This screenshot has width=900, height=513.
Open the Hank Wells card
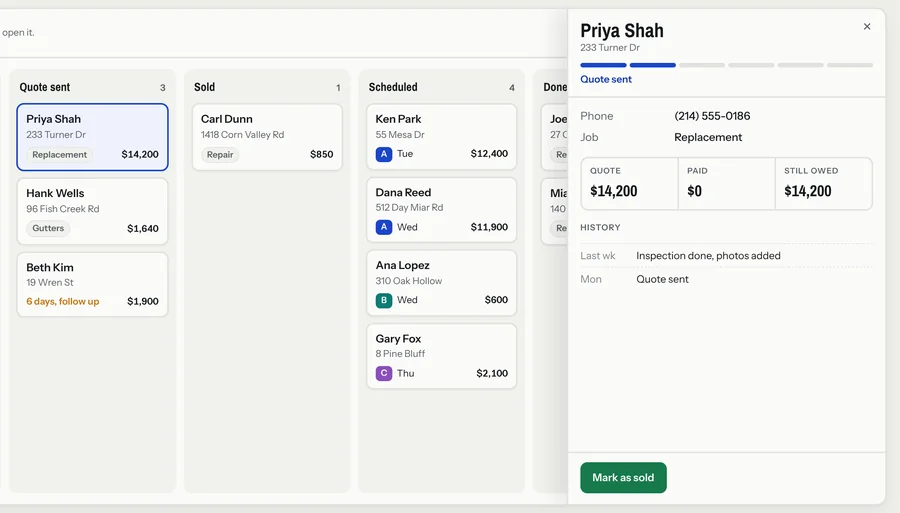[x=92, y=211]
